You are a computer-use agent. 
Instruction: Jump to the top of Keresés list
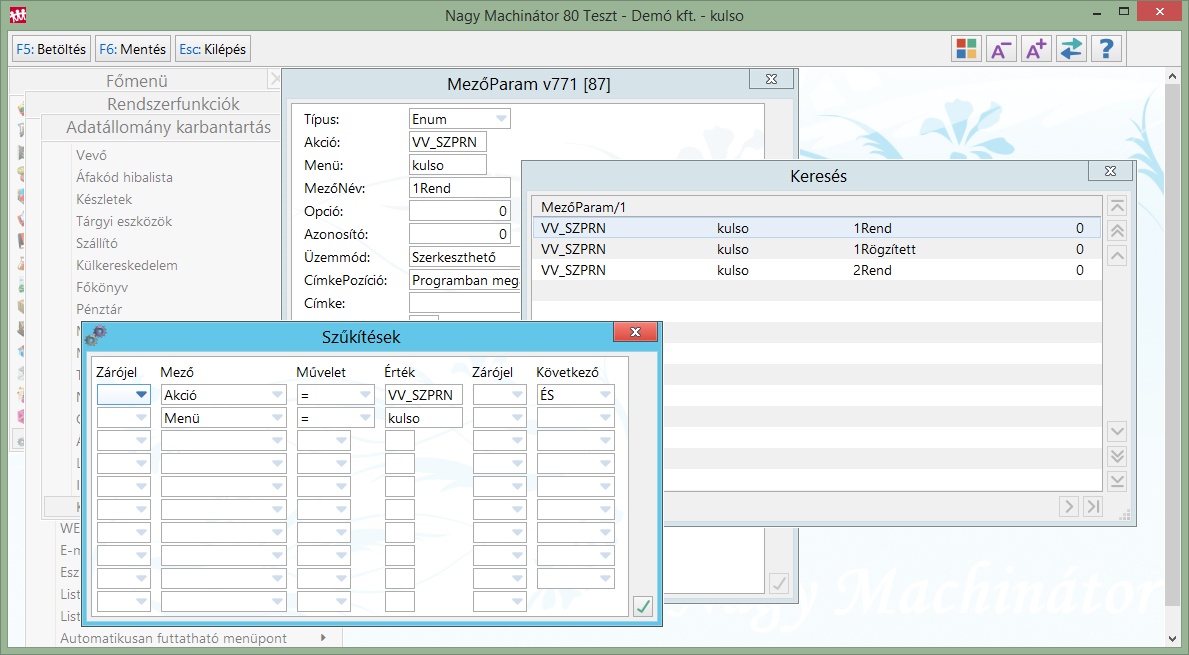pyautogui.click(x=1117, y=207)
